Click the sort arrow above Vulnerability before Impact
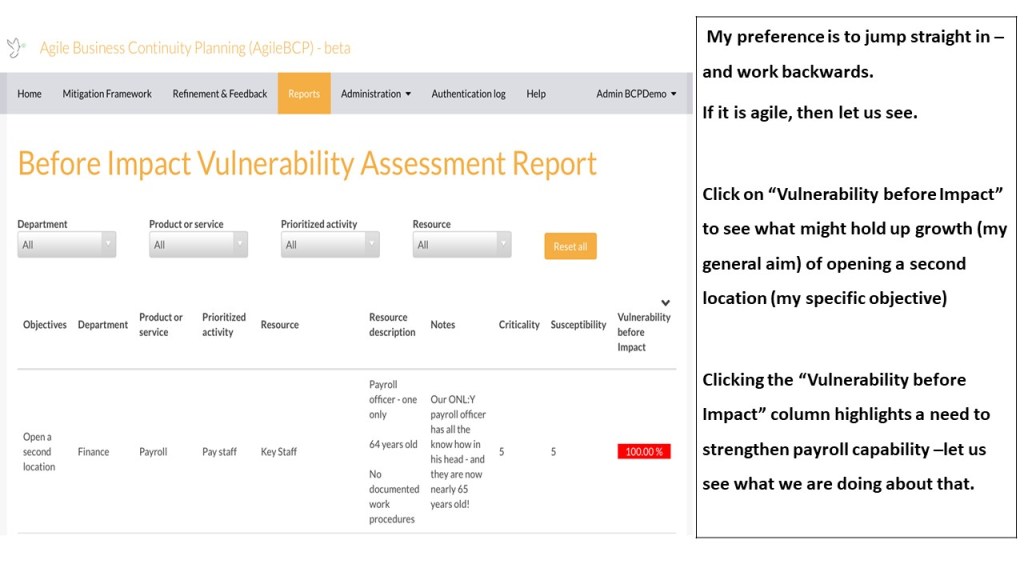The height and width of the screenshot is (576, 1024). pyautogui.click(x=666, y=302)
